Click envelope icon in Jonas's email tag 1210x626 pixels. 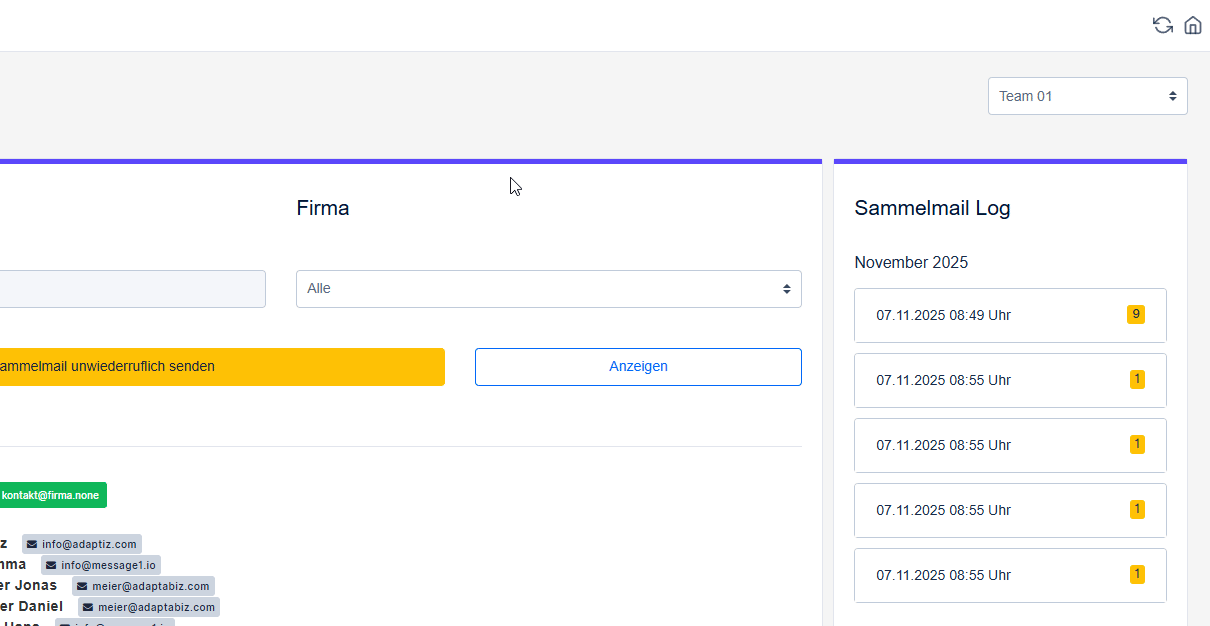tap(82, 586)
